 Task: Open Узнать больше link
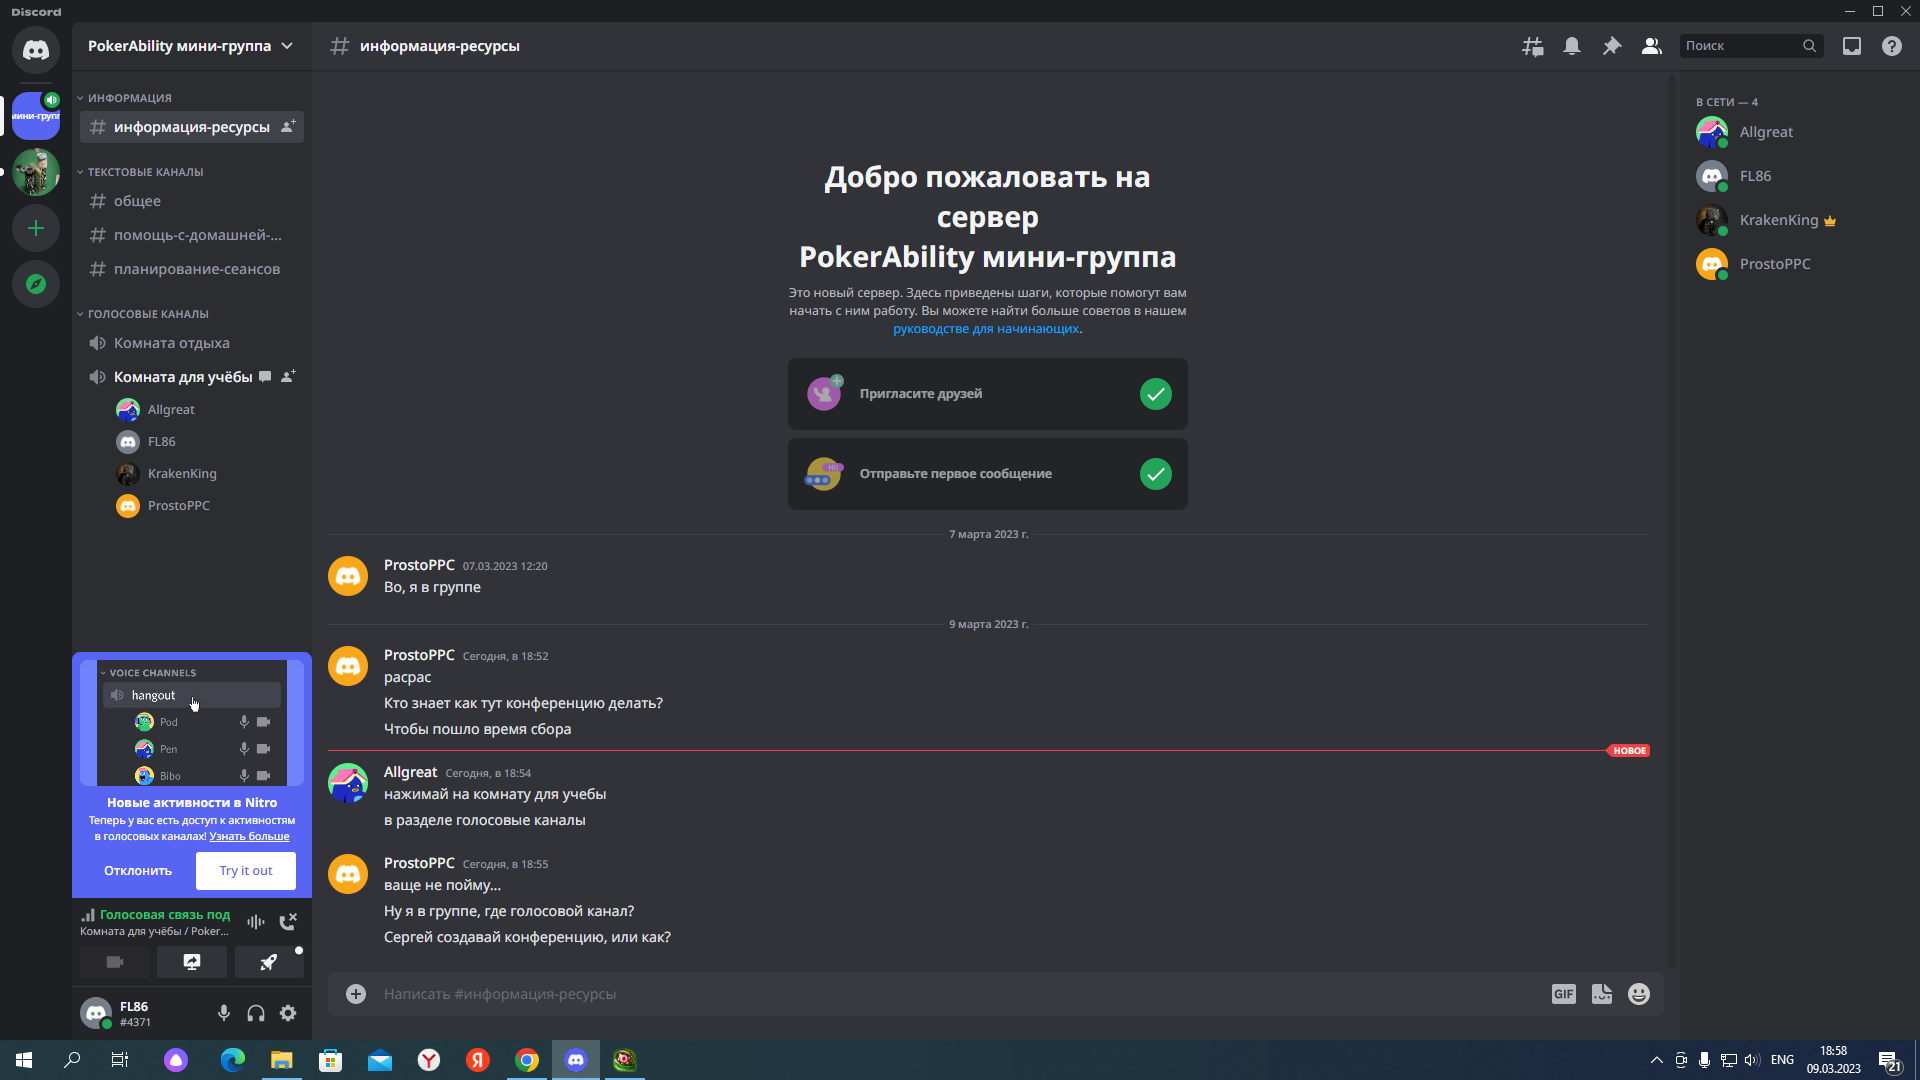tap(249, 837)
